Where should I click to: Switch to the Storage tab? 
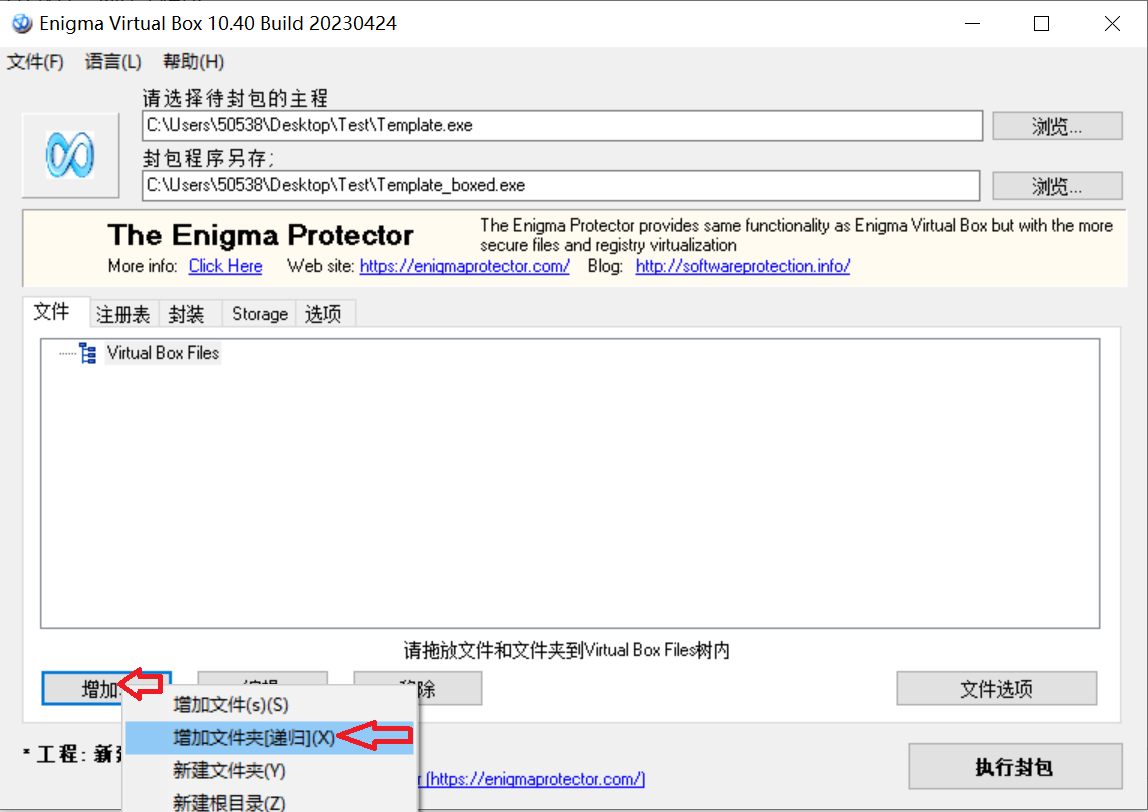[x=259, y=314]
